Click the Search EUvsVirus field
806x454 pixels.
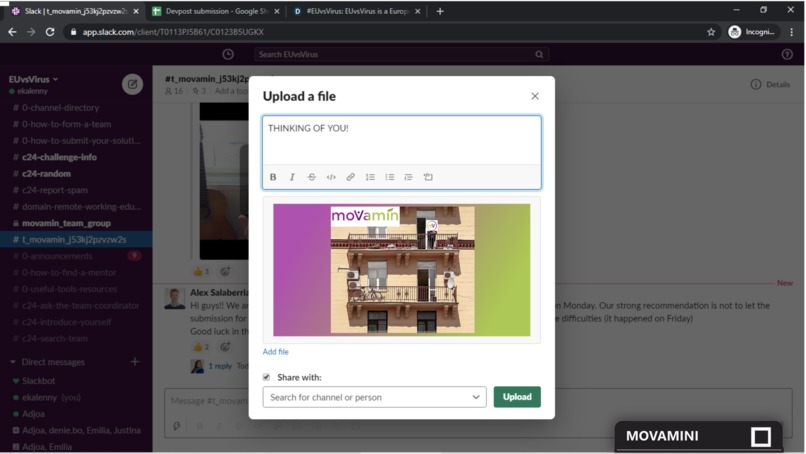401,54
